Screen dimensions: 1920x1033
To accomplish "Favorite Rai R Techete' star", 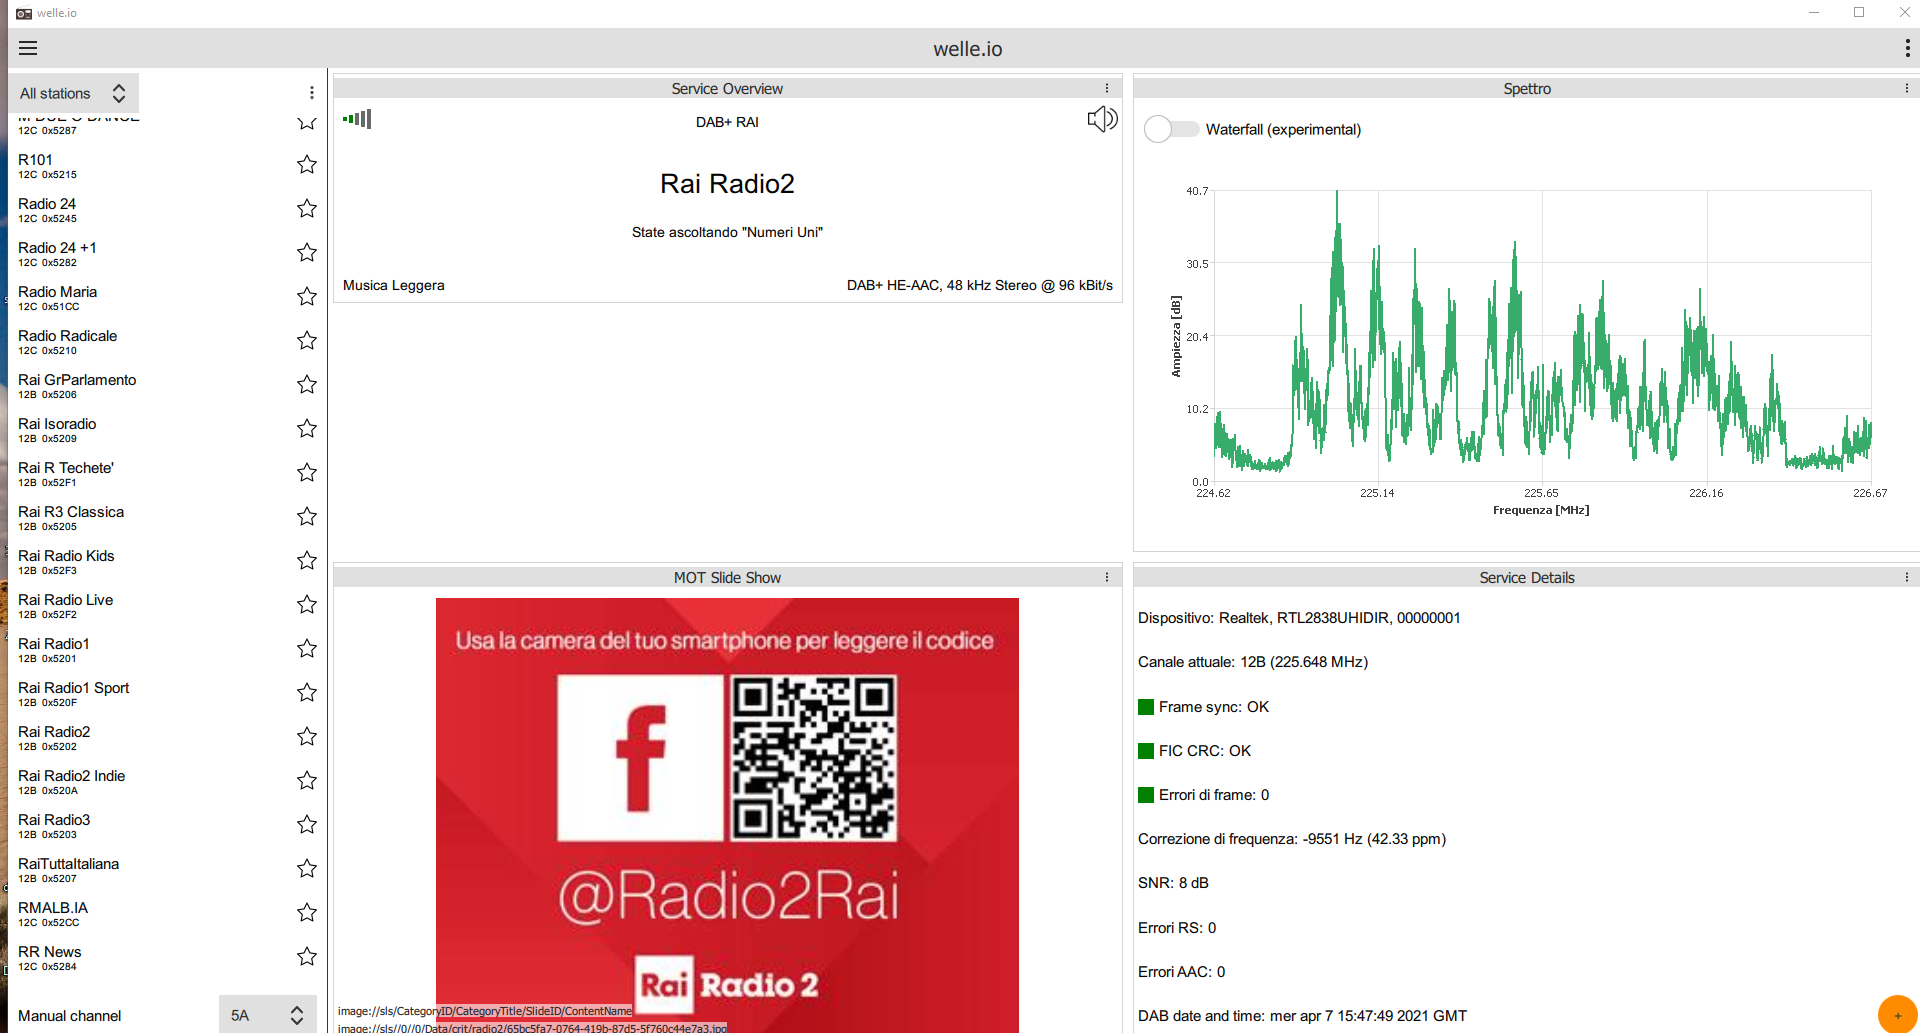I will (307, 472).
